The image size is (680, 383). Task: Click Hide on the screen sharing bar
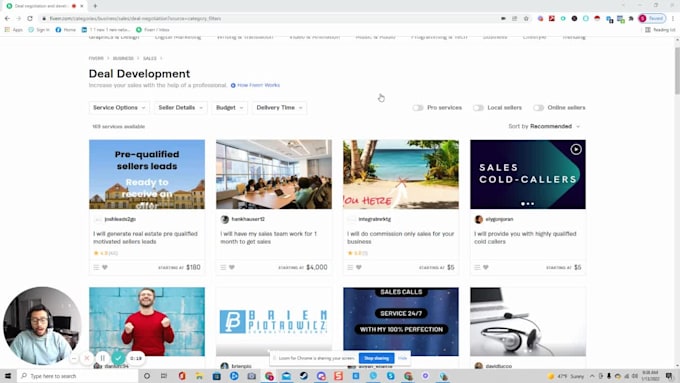point(402,358)
